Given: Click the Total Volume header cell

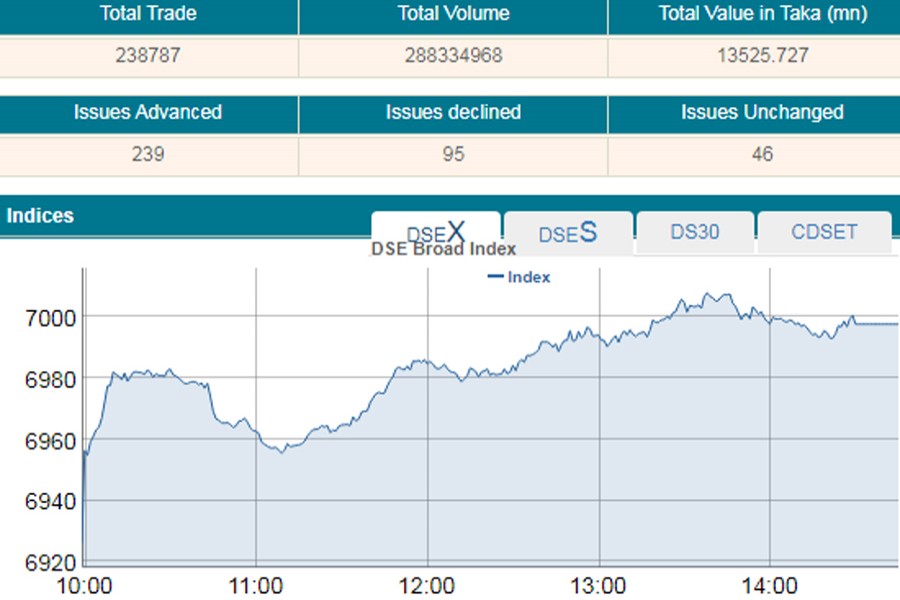Looking at the screenshot, I should click(453, 14).
